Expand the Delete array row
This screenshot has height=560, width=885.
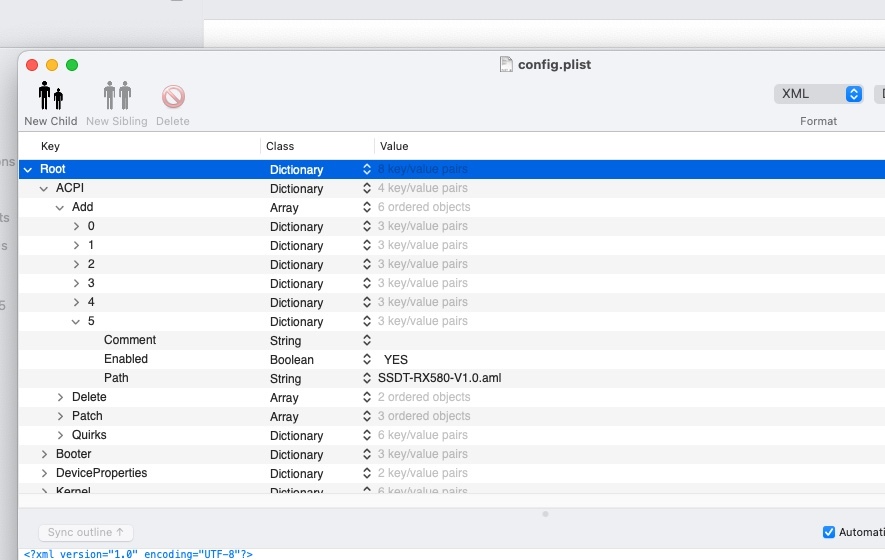click(60, 397)
